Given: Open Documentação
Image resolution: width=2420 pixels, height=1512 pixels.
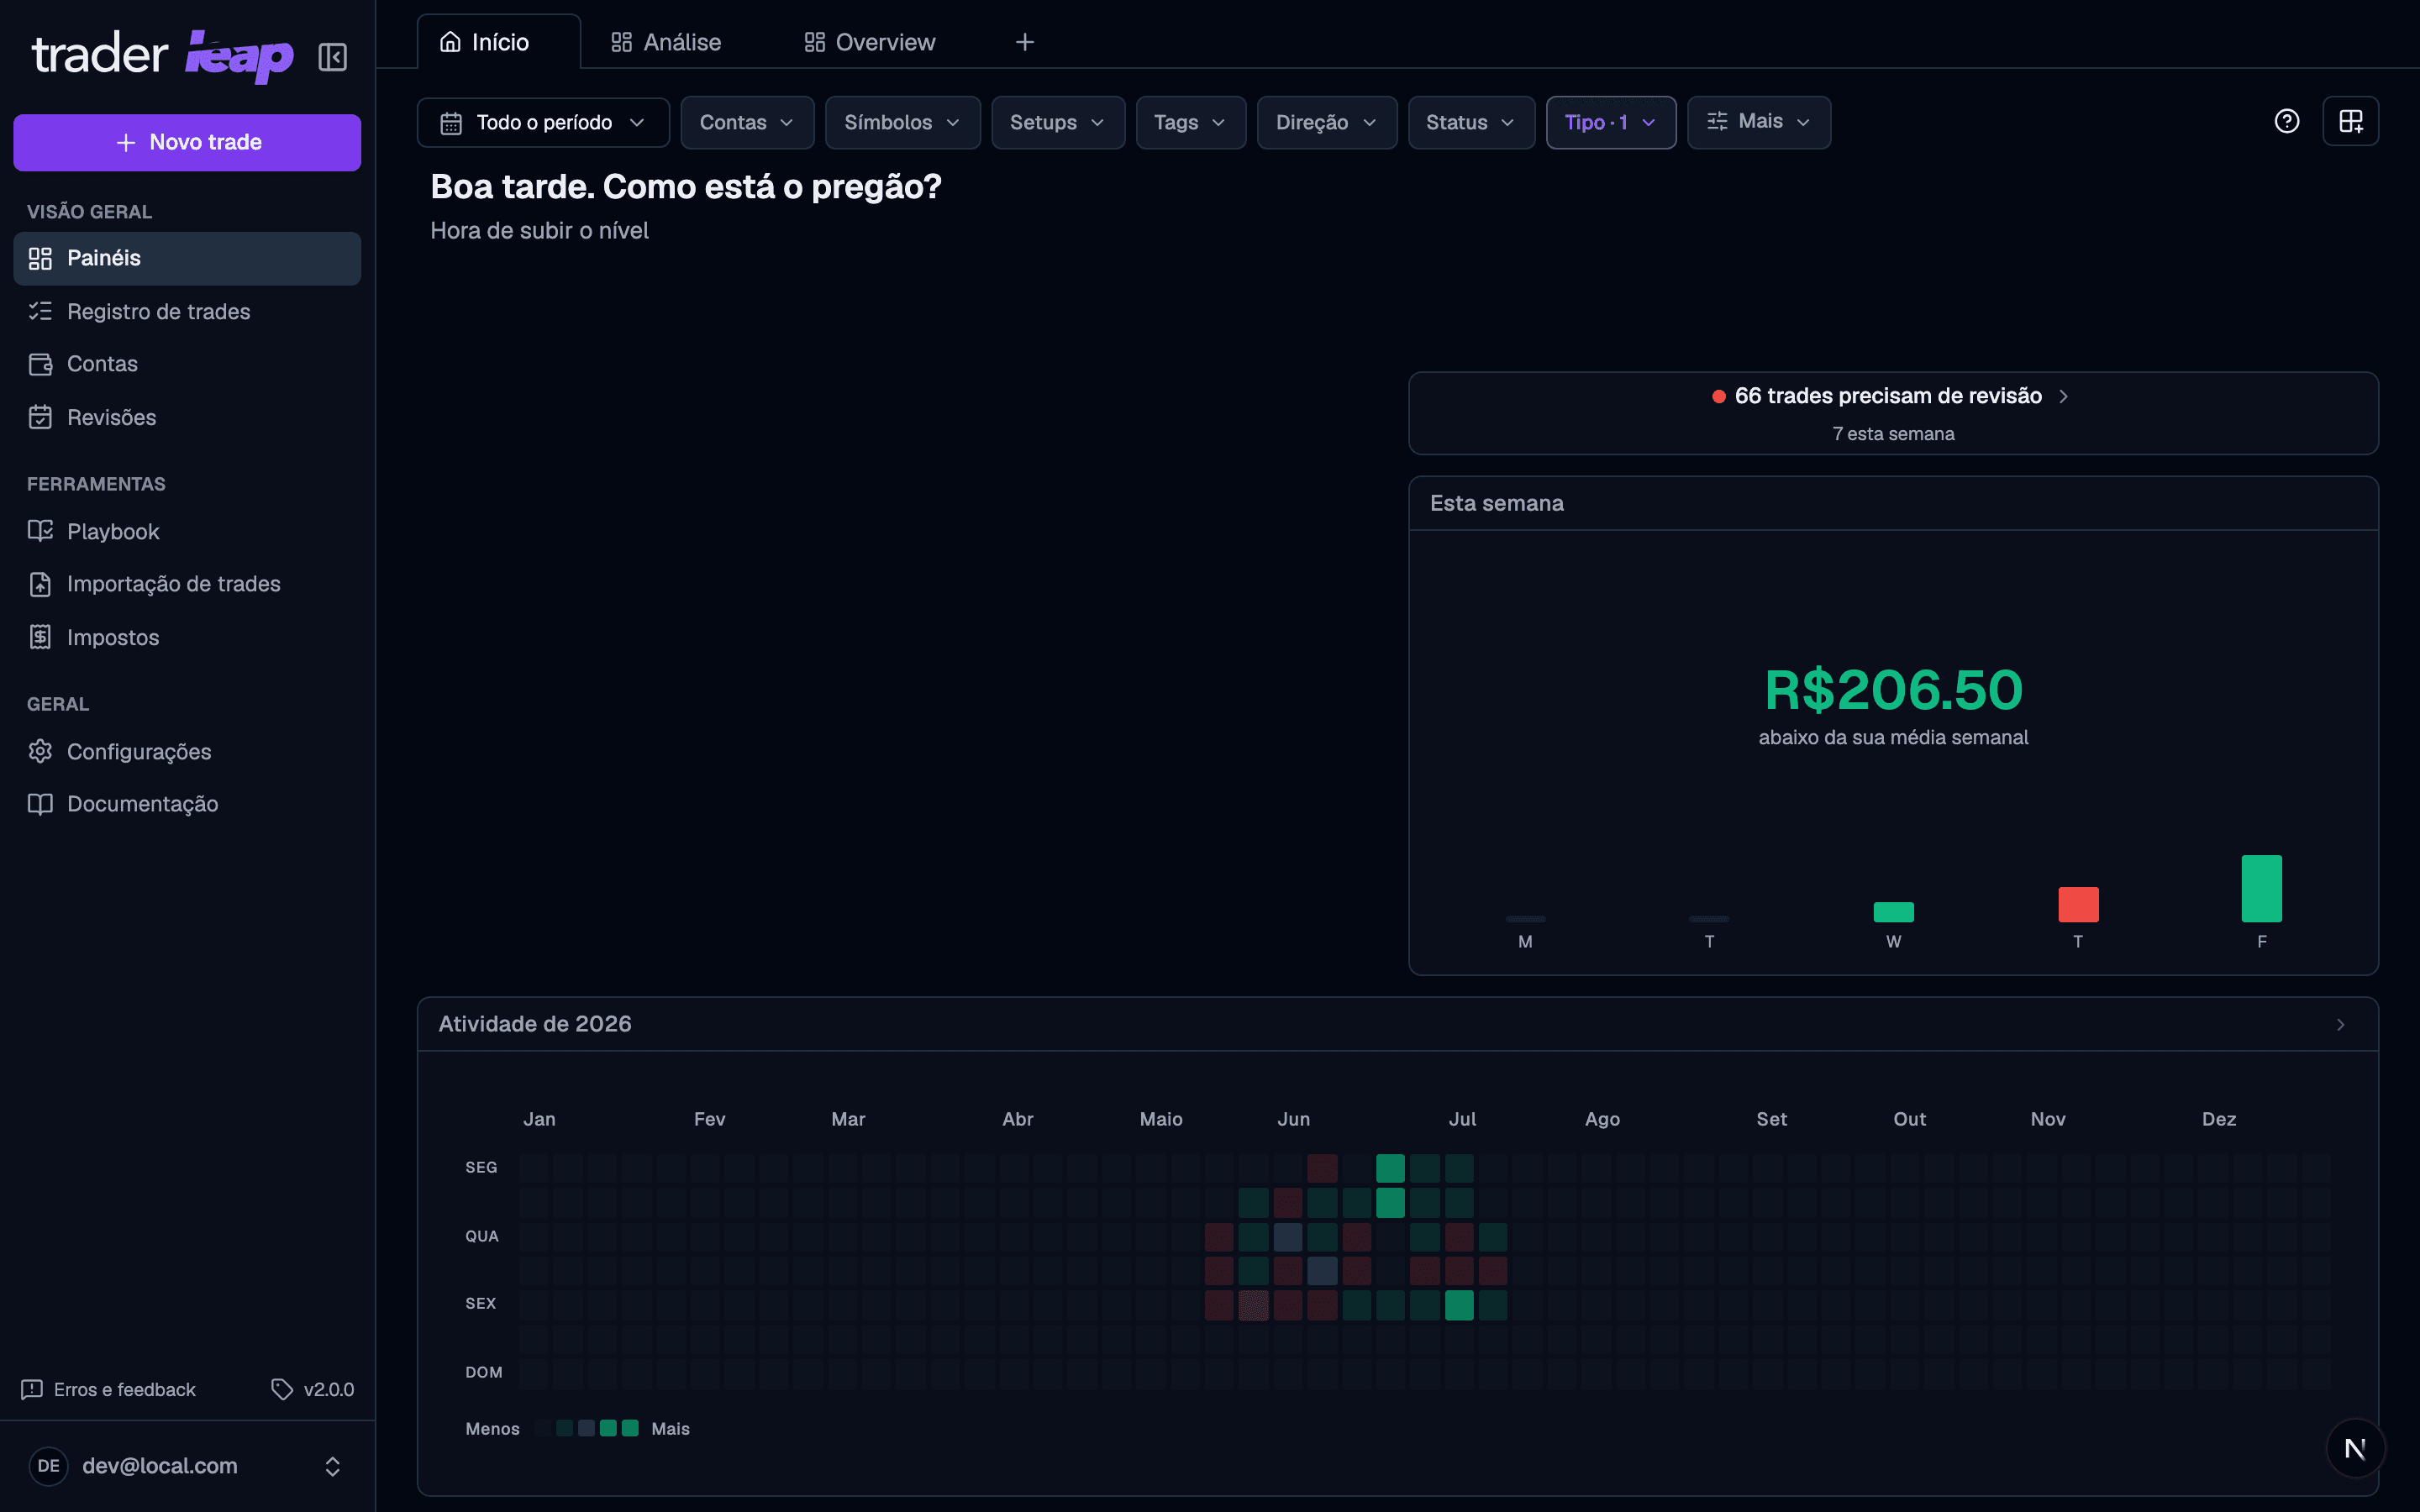Looking at the screenshot, I should tap(187, 804).
